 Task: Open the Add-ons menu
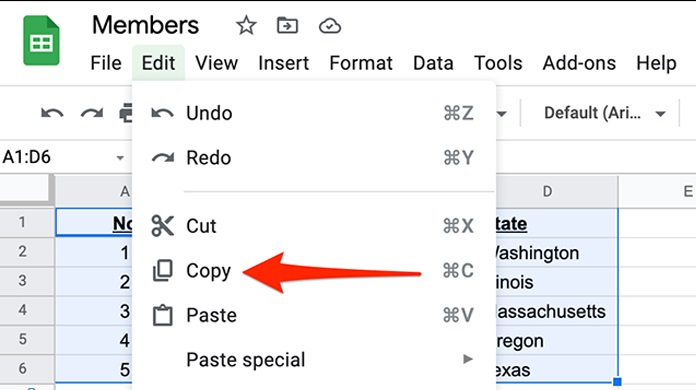click(579, 63)
